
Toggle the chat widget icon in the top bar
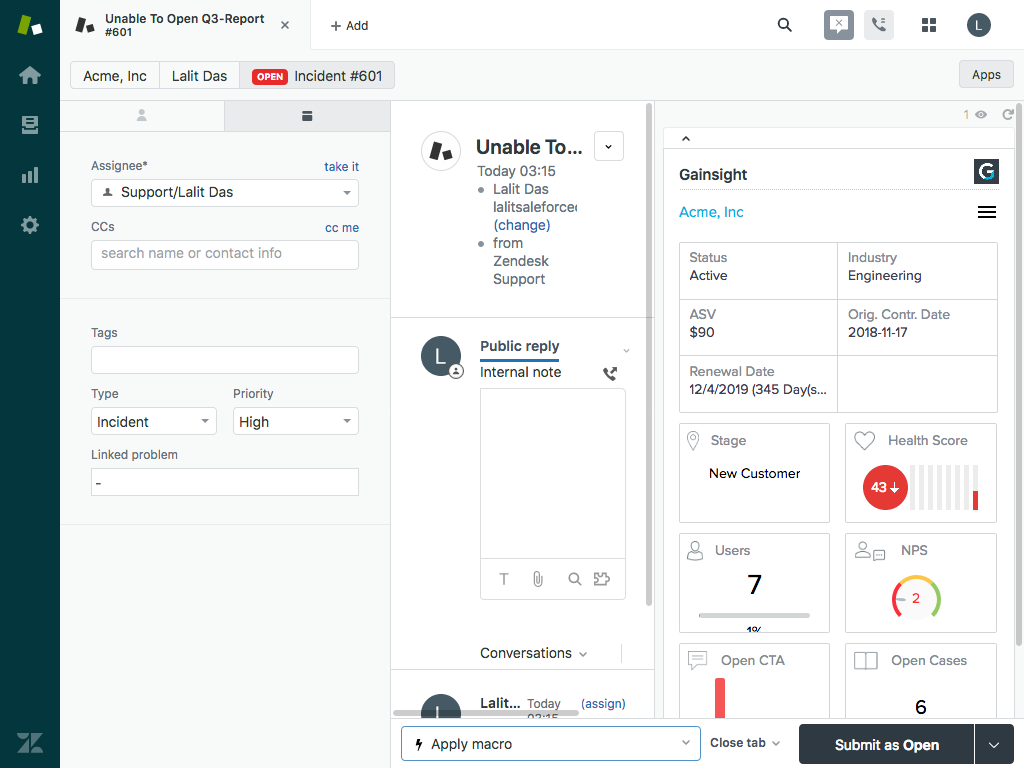click(x=838, y=25)
